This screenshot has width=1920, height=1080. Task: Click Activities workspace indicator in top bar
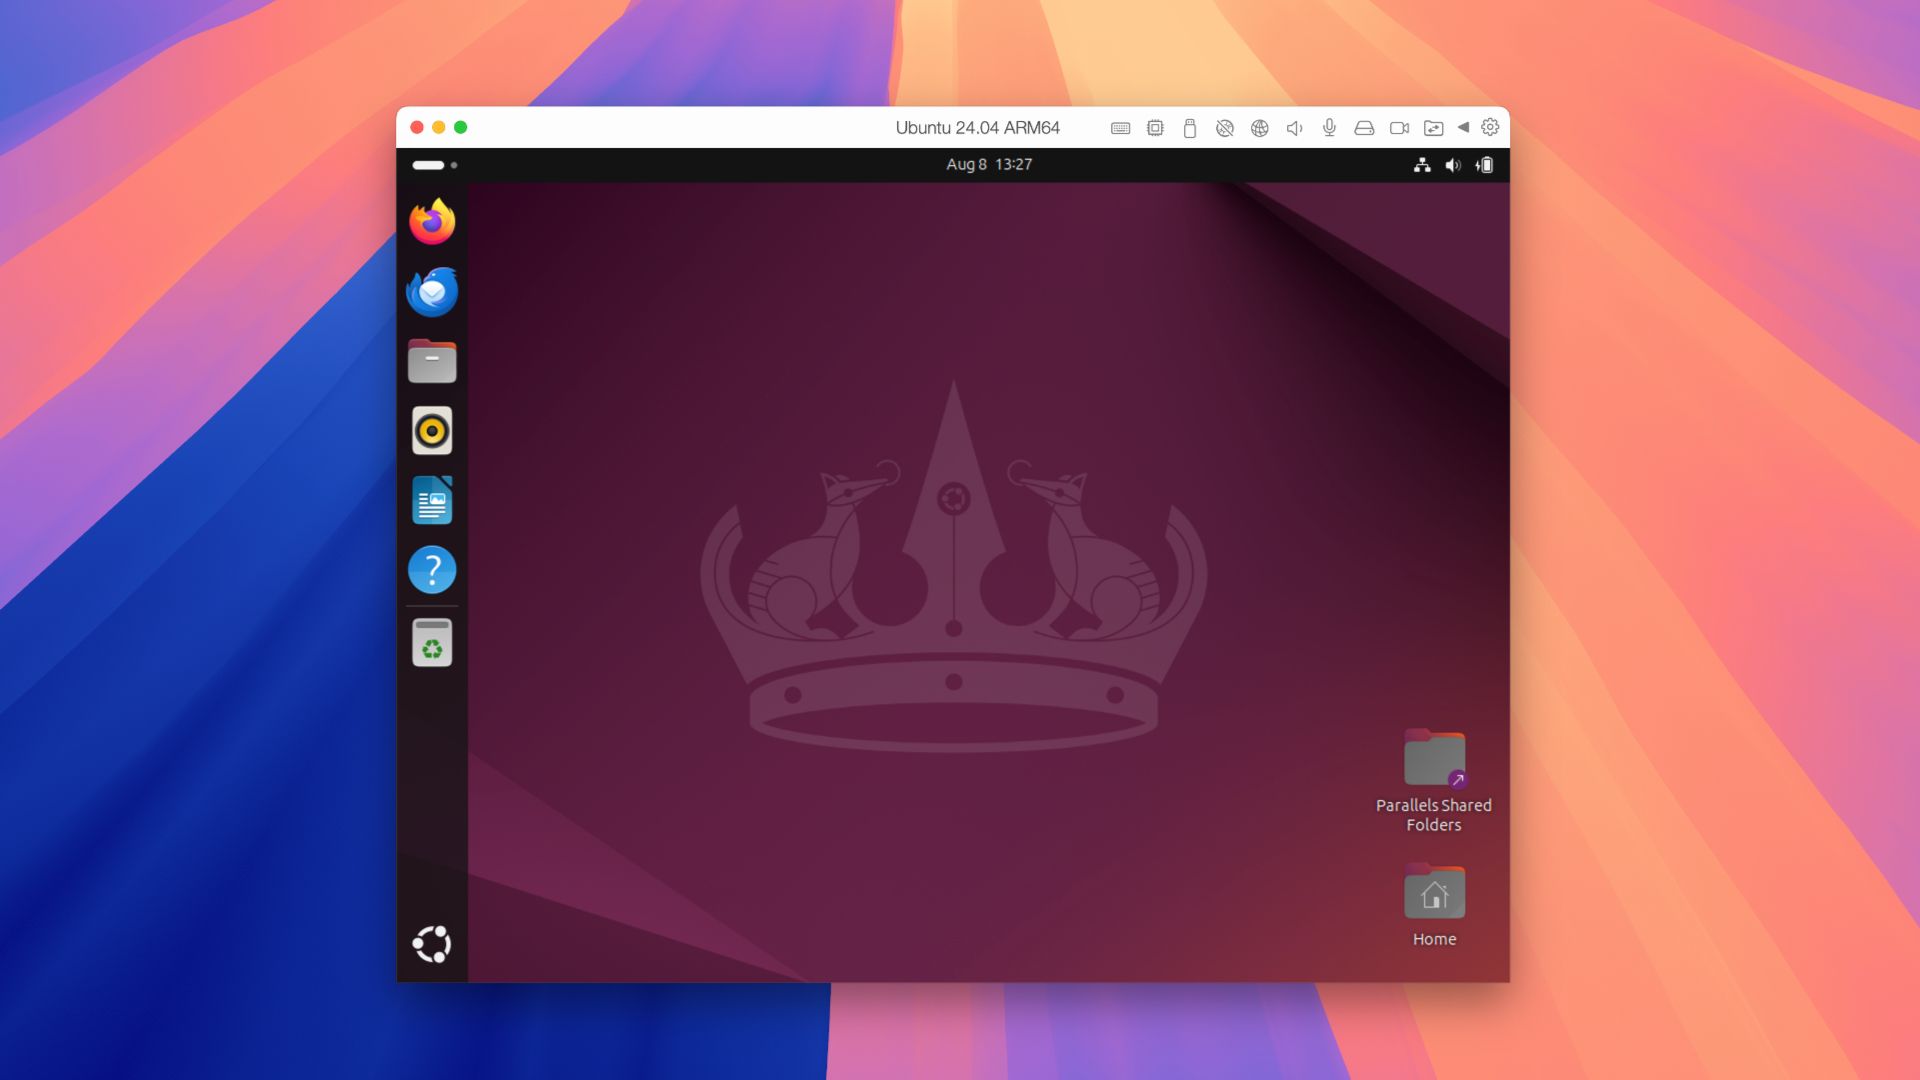434,165
